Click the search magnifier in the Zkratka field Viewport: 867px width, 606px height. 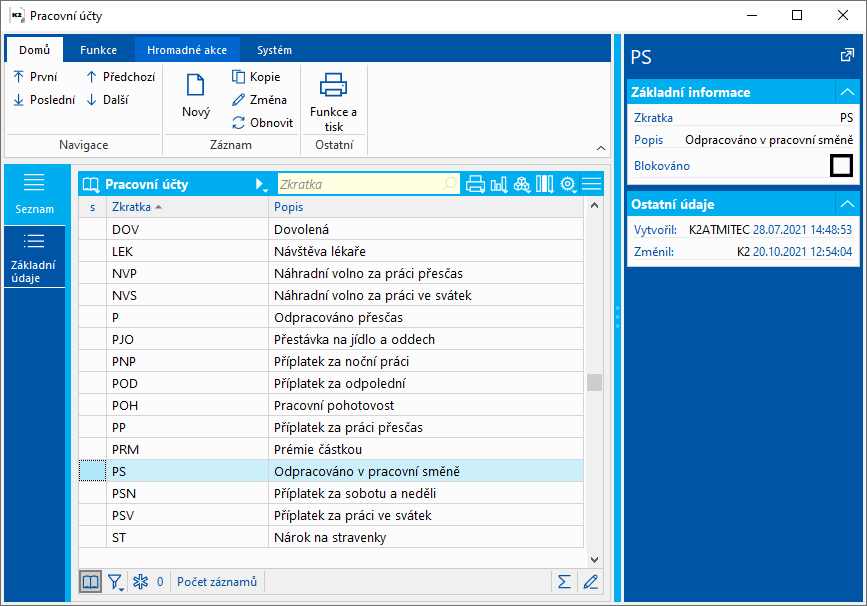pos(450,184)
